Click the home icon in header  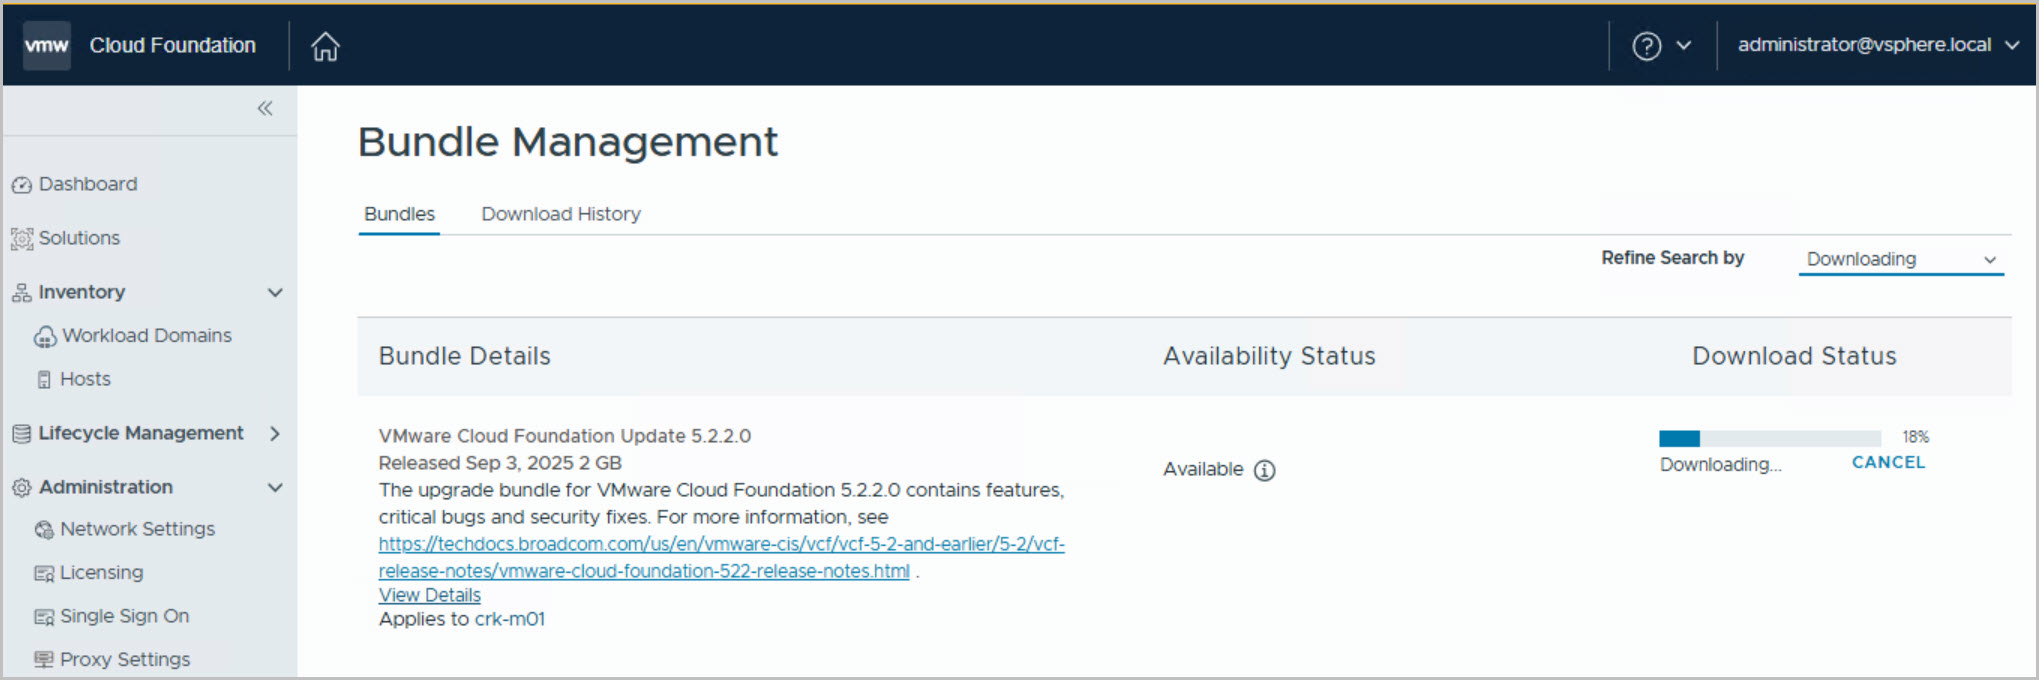click(x=325, y=46)
